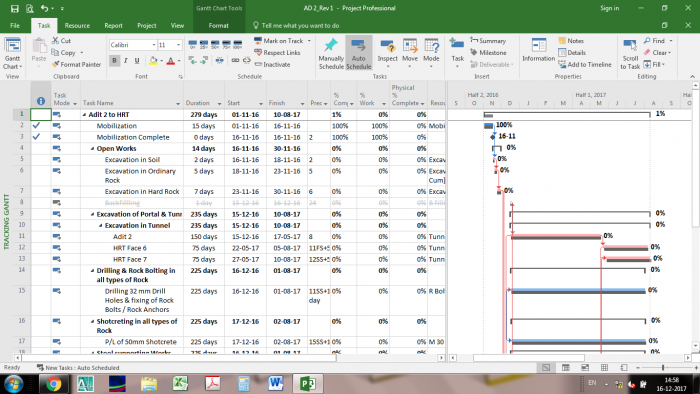Switch to the Resource ribbon tab
Viewport: 700px width, 394px height.
(x=77, y=25)
